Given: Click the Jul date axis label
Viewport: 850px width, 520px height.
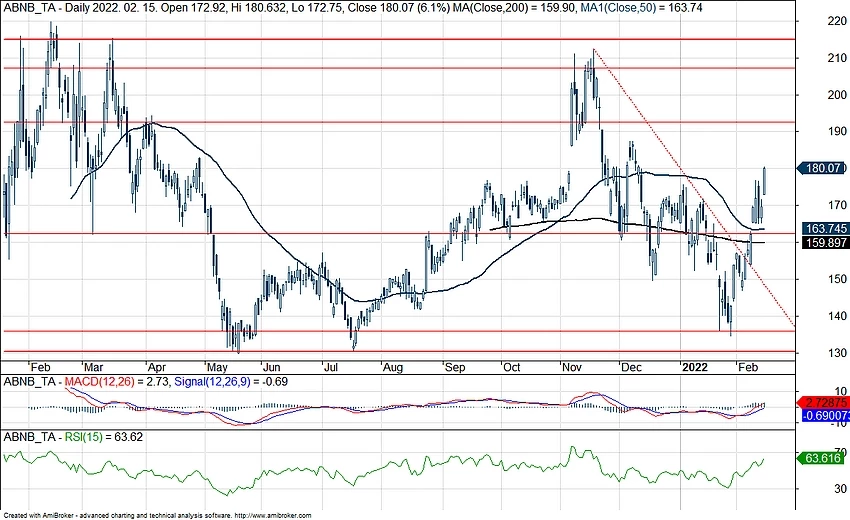Looking at the screenshot, I should [x=330, y=367].
